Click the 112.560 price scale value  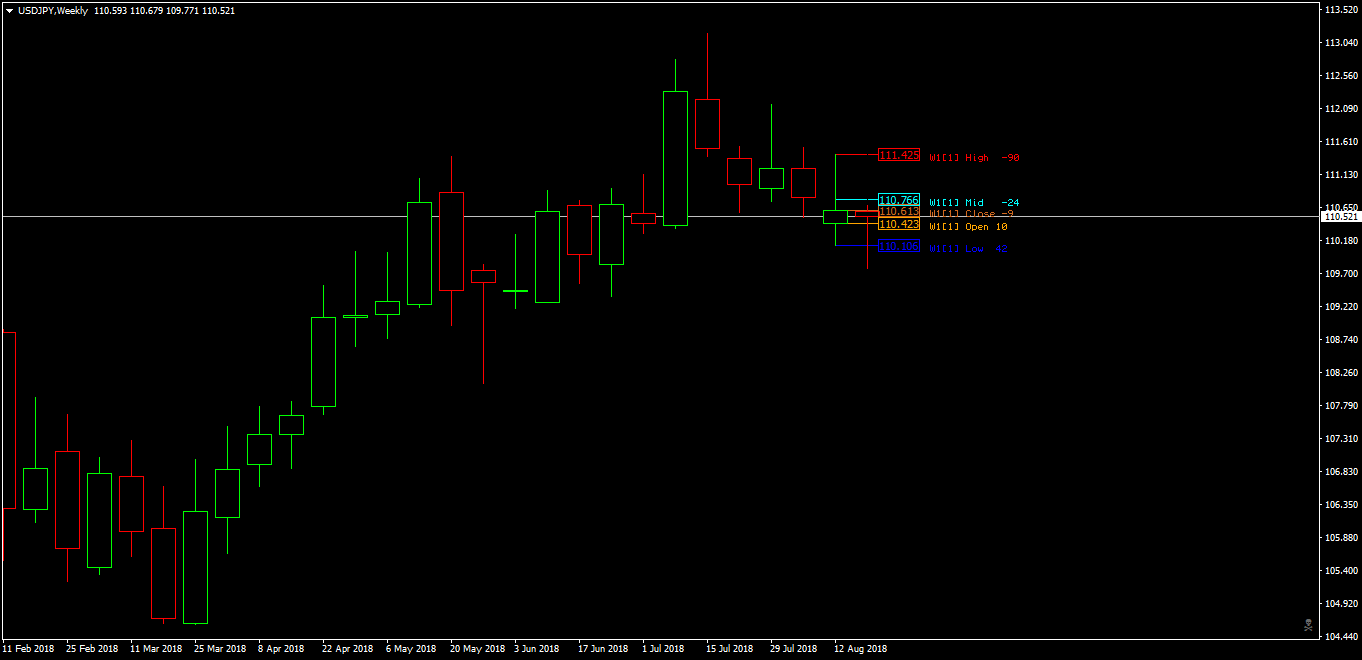click(x=1341, y=76)
